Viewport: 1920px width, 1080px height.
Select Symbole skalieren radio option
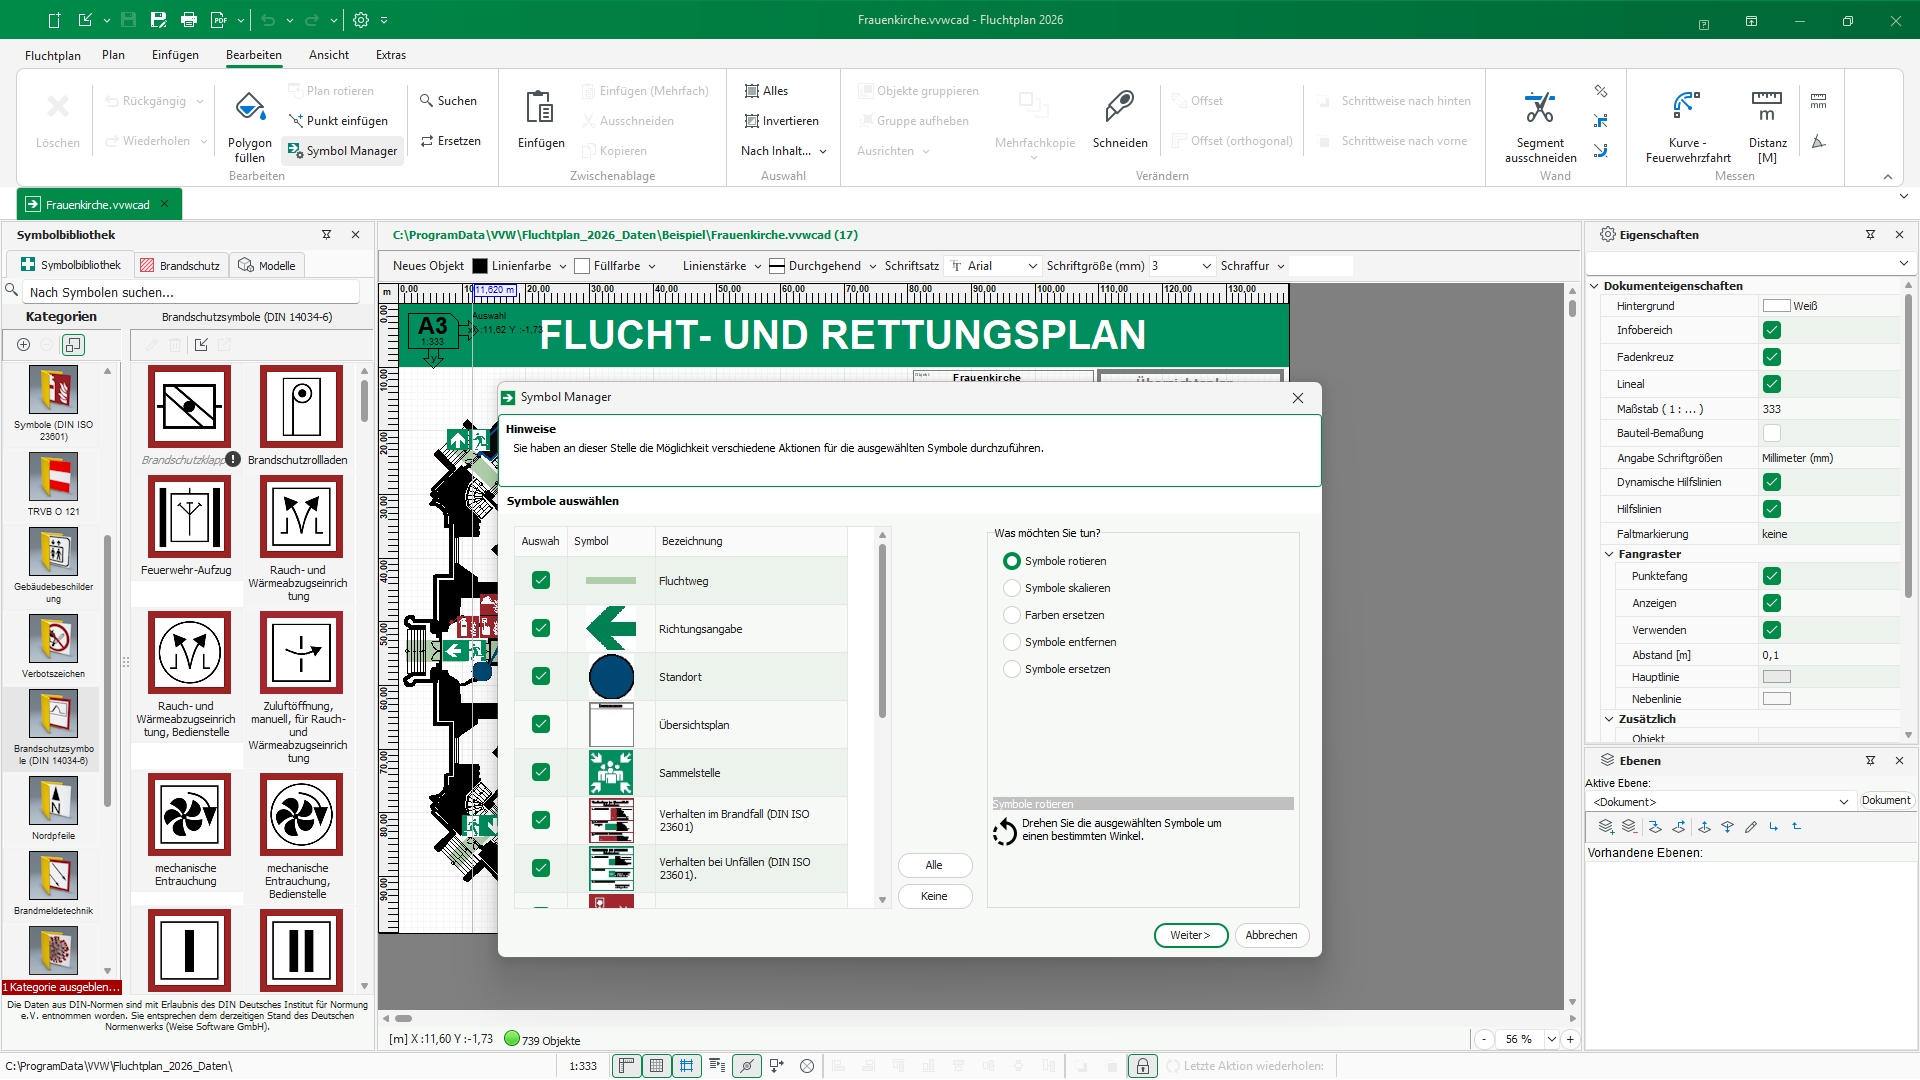pos(1012,588)
